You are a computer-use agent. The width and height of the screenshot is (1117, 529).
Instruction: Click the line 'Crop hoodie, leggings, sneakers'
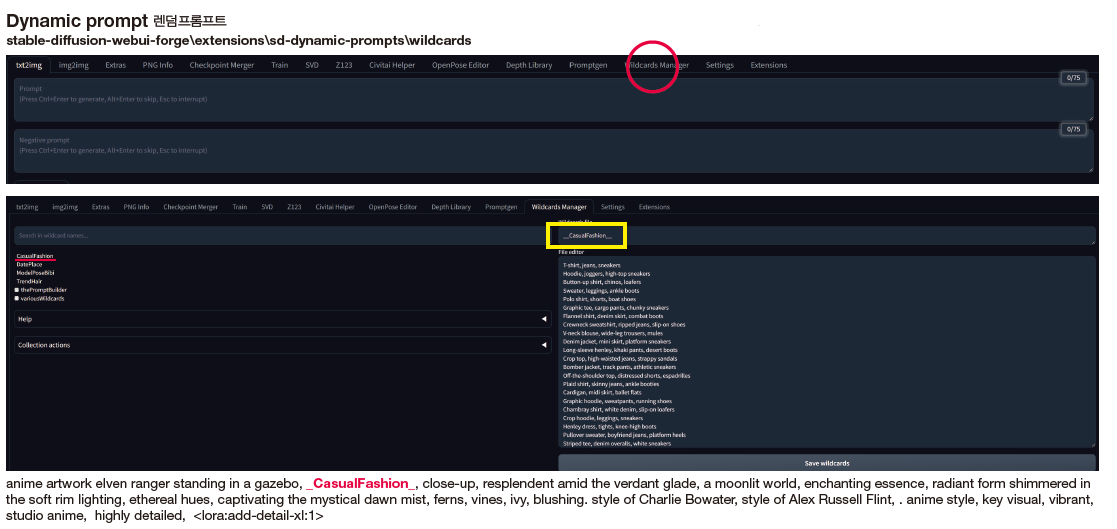tap(603, 419)
